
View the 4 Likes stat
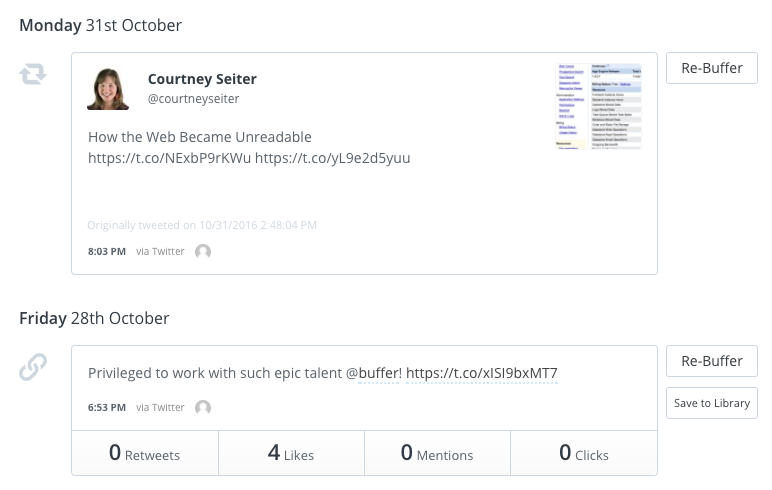point(291,453)
